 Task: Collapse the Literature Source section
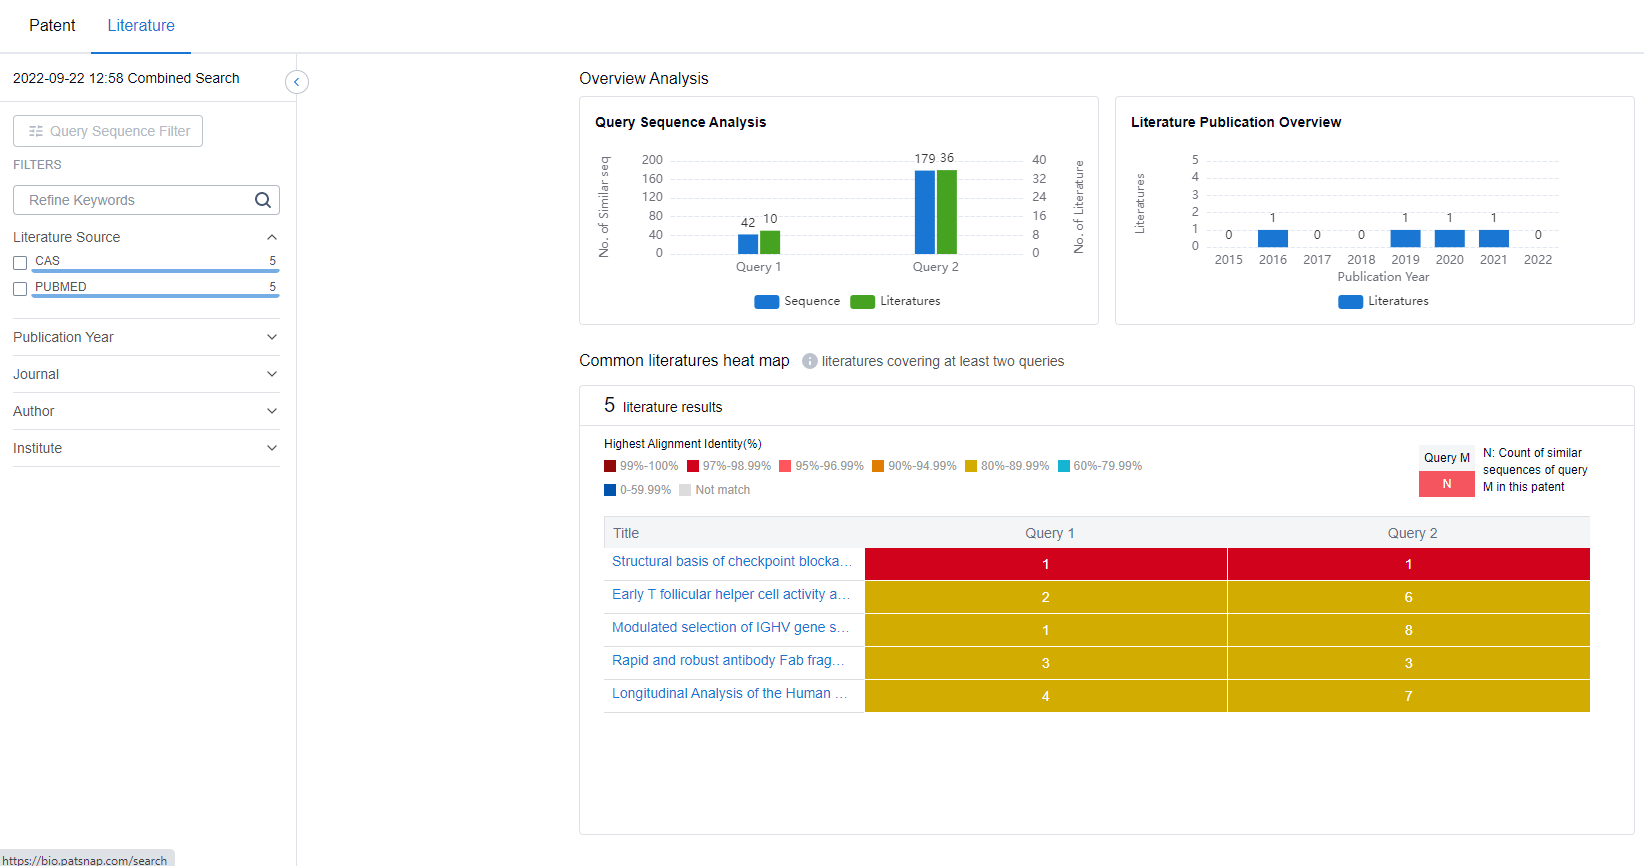click(272, 237)
